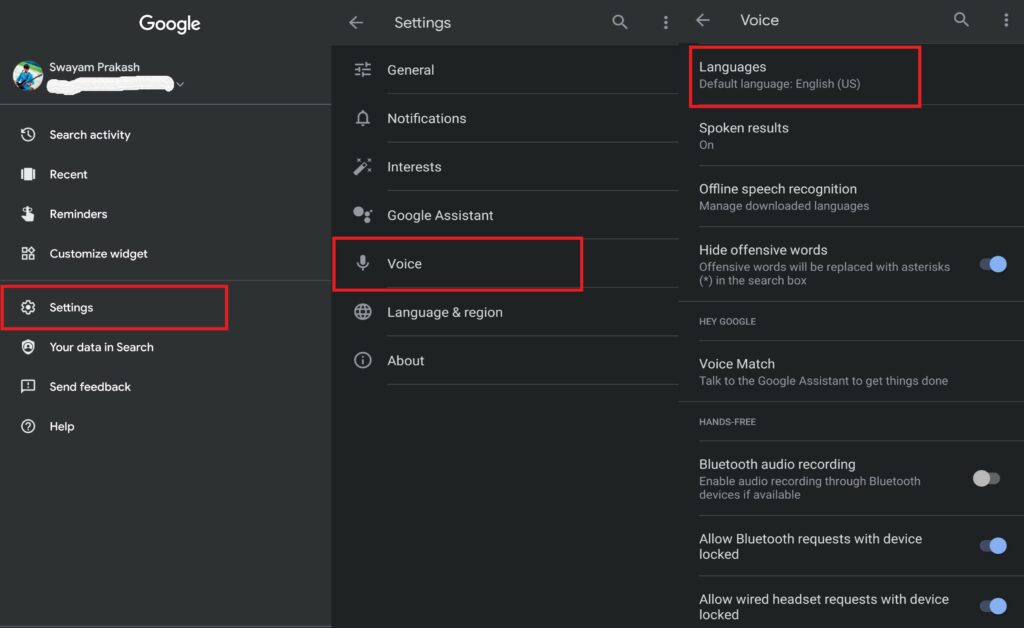The width and height of the screenshot is (1024, 628).
Task: Search within the Voice screen
Action: coord(961,20)
